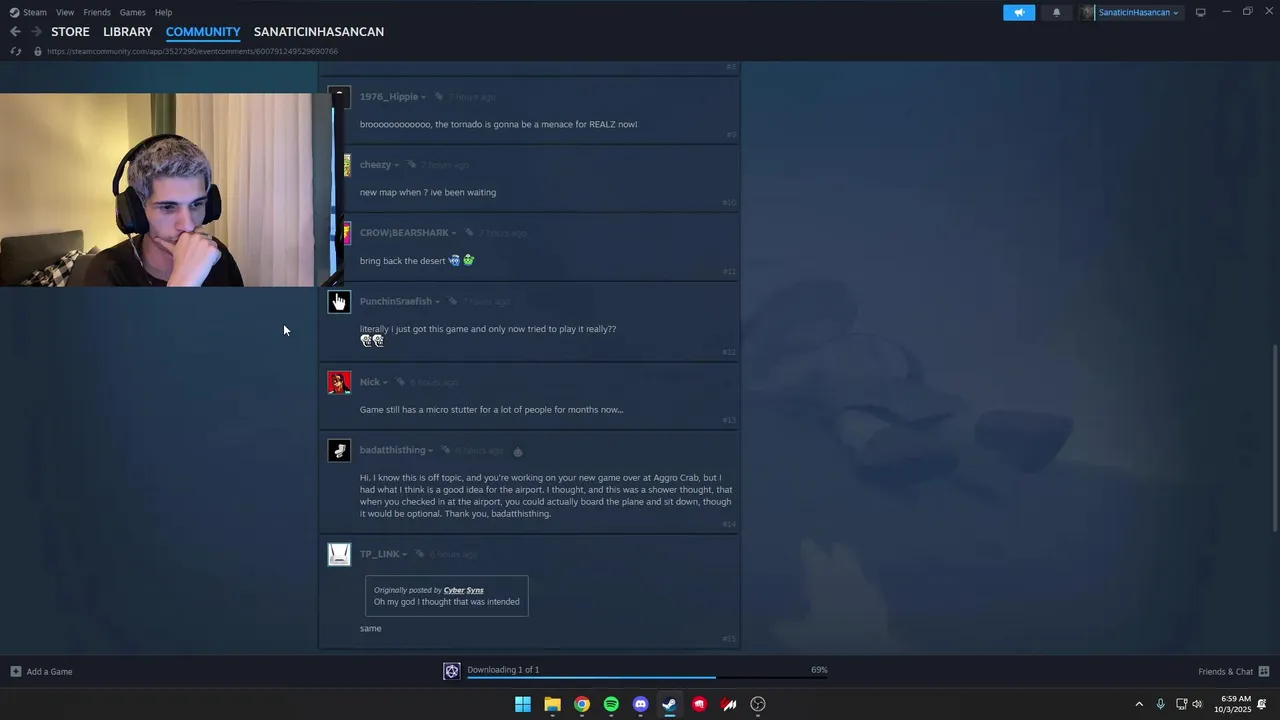Image resolution: width=1280 pixels, height=720 pixels.
Task: Open File Explorer from taskbar
Action: click(552, 704)
